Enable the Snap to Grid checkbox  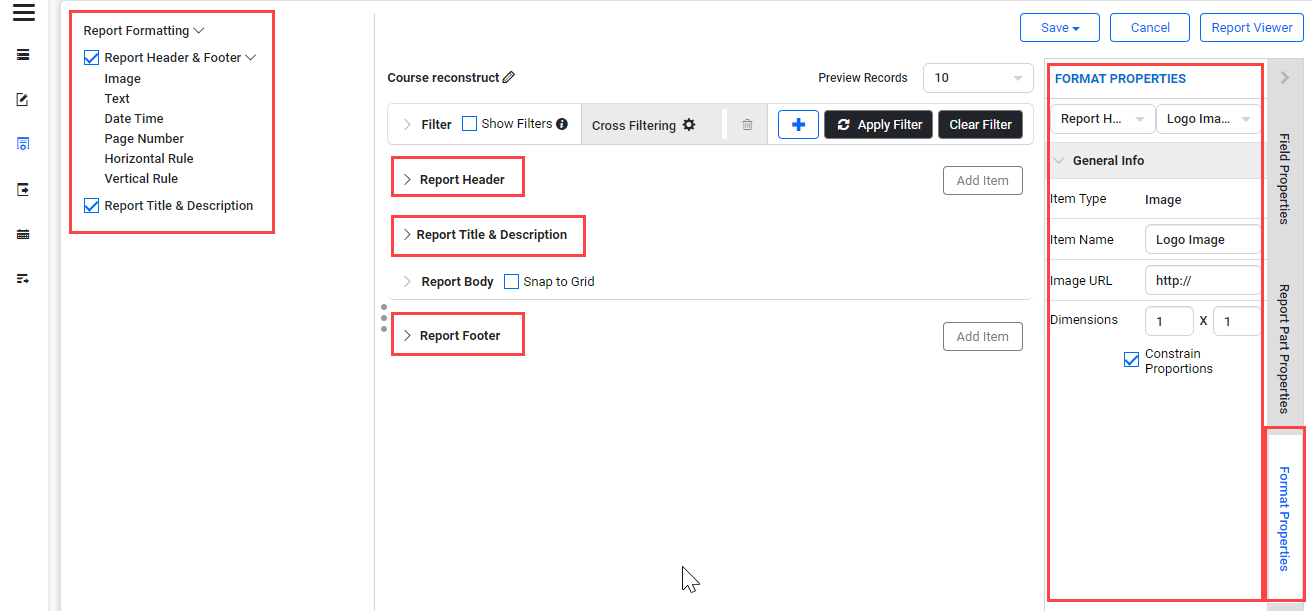pyautogui.click(x=511, y=281)
